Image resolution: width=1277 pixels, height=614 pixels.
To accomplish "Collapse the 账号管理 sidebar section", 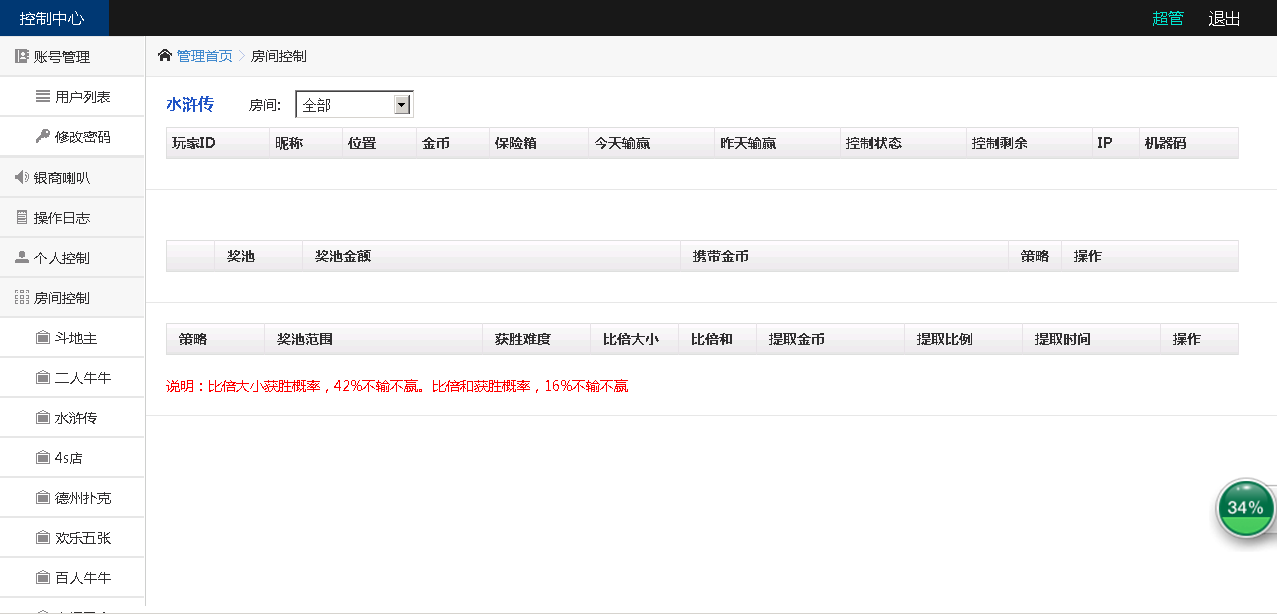I will (x=62, y=57).
